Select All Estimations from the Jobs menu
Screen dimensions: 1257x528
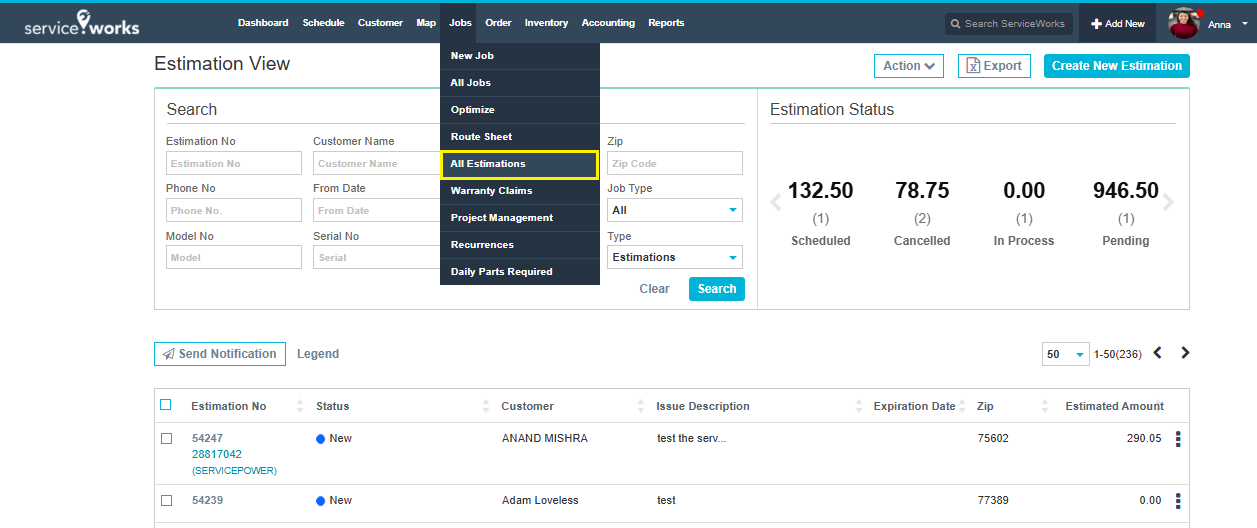[518, 164]
